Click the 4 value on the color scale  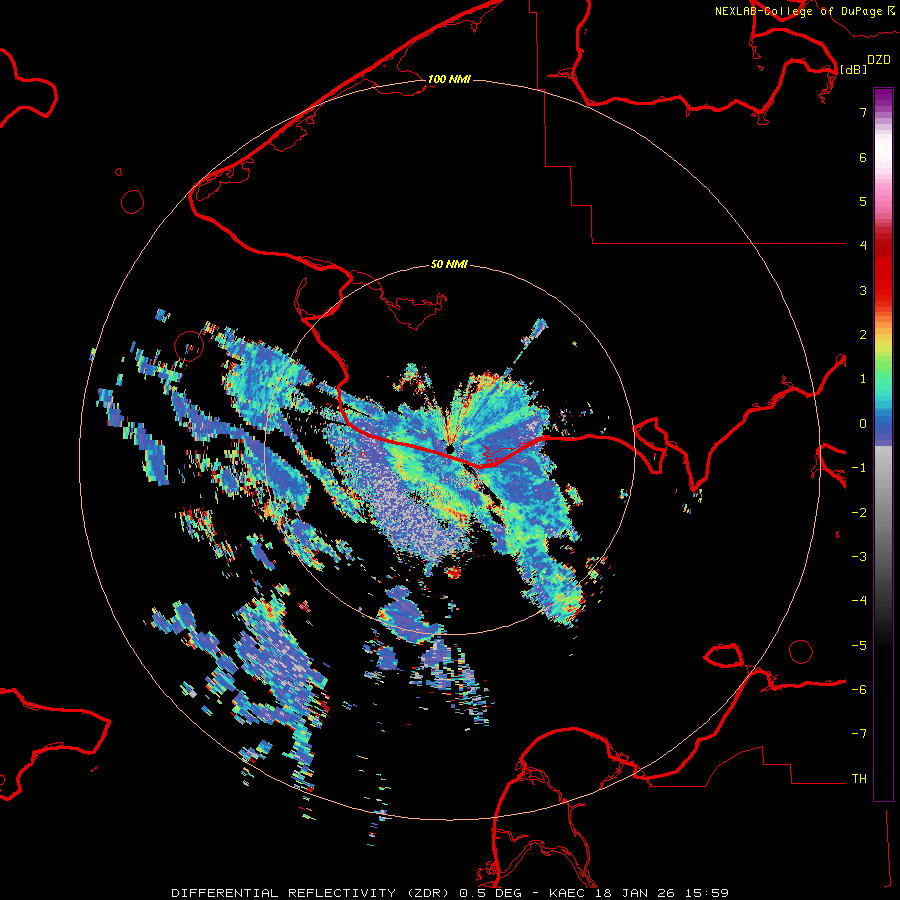click(863, 246)
